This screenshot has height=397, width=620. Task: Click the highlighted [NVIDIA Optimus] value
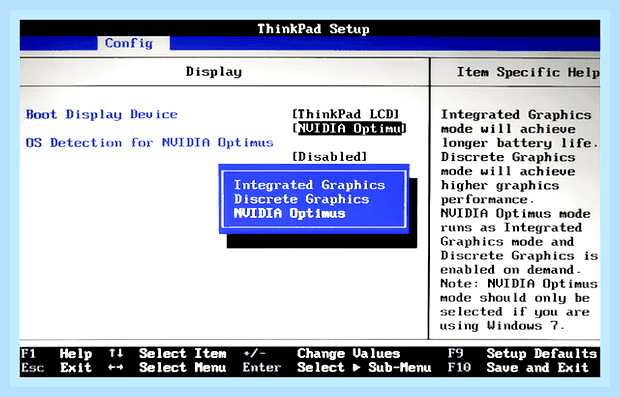(350, 129)
